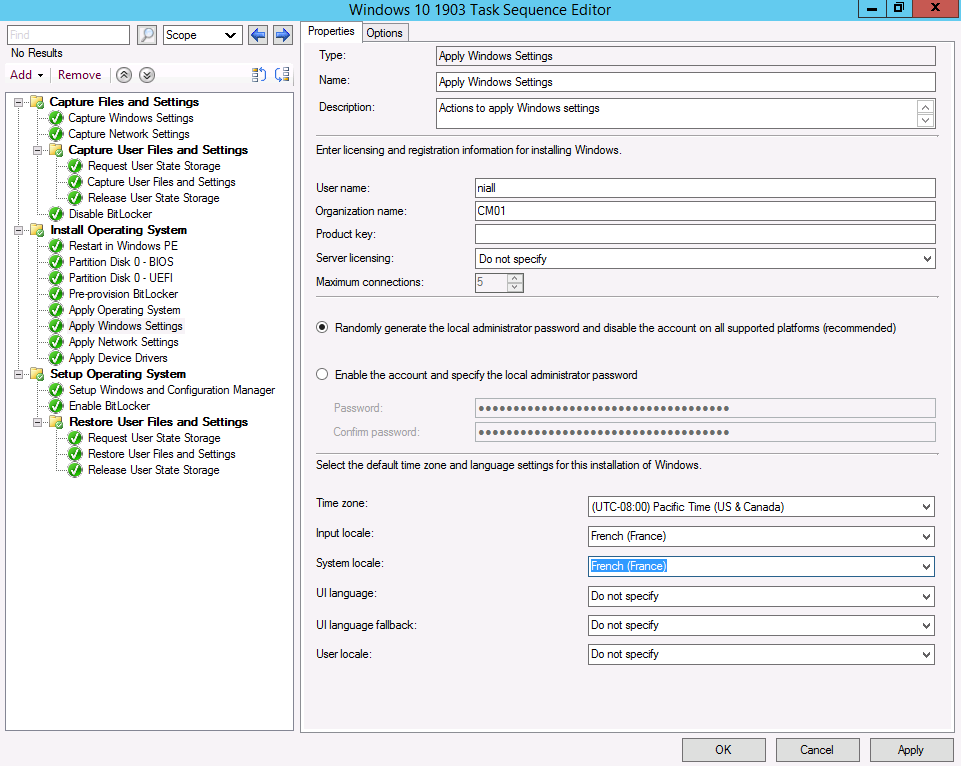The height and width of the screenshot is (766, 961).
Task: Open the User locale dropdown
Action: tap(761, 654)
